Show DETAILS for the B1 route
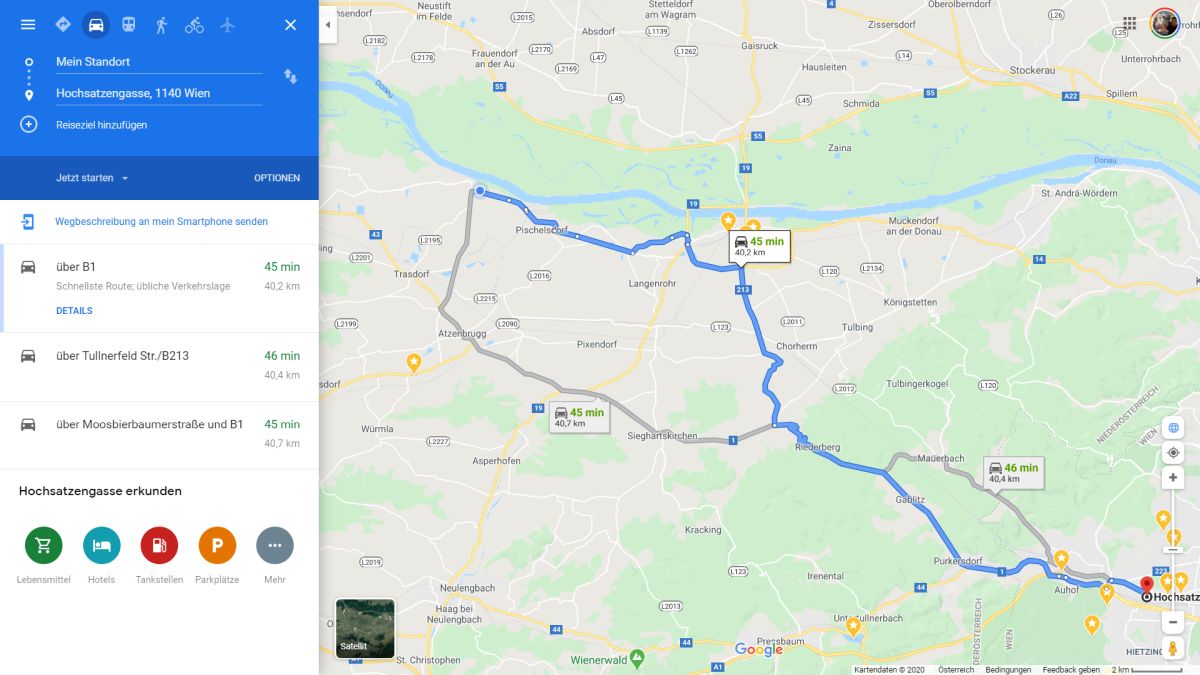Image resolution: width=1200 pixels, height=675 pixels. (x=74, y=311)
